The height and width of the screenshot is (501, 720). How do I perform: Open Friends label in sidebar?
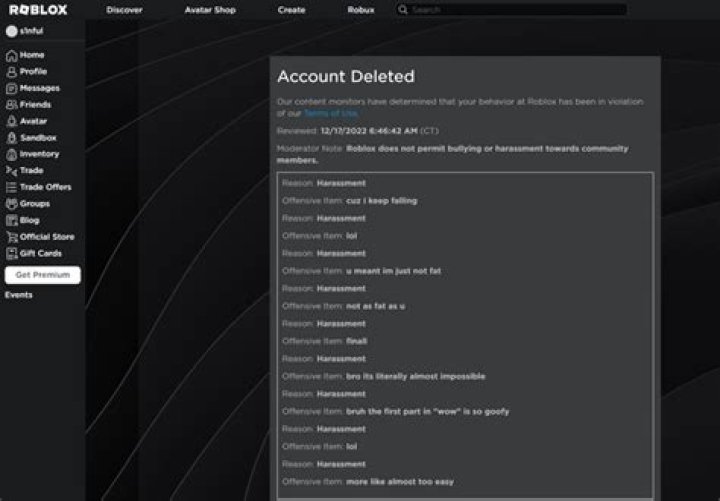coord(35,105)
